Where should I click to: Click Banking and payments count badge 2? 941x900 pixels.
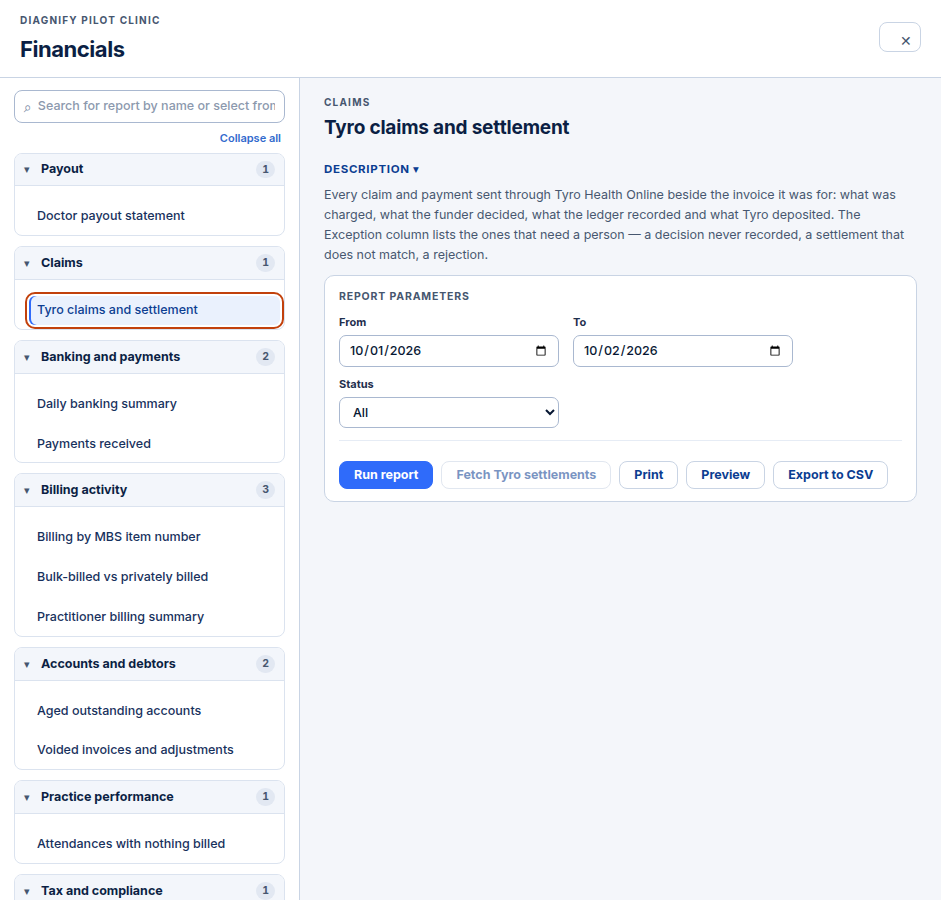(x=265, y=357)
